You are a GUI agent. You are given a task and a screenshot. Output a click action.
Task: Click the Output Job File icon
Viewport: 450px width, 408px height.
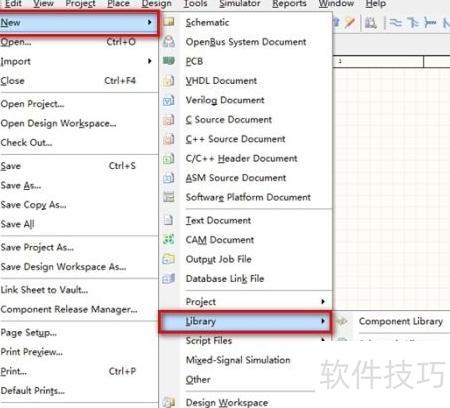tap(169, 259)
